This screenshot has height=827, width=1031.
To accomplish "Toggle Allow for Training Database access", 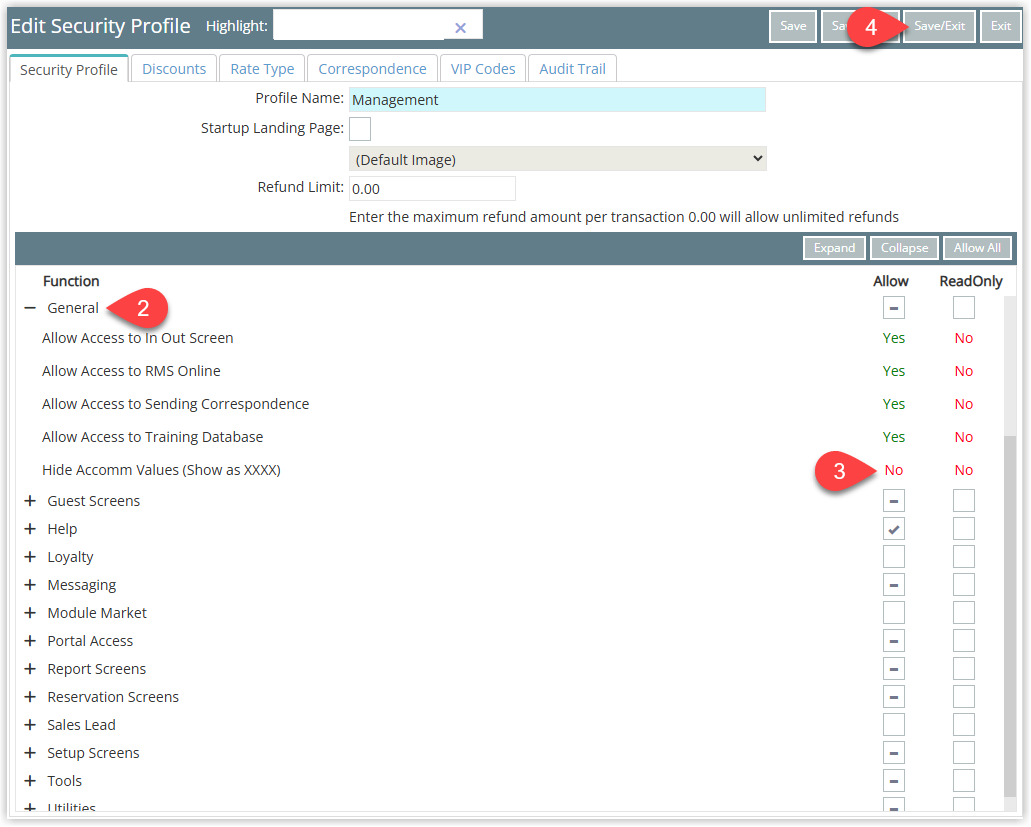I will click(x=894, y=437).
